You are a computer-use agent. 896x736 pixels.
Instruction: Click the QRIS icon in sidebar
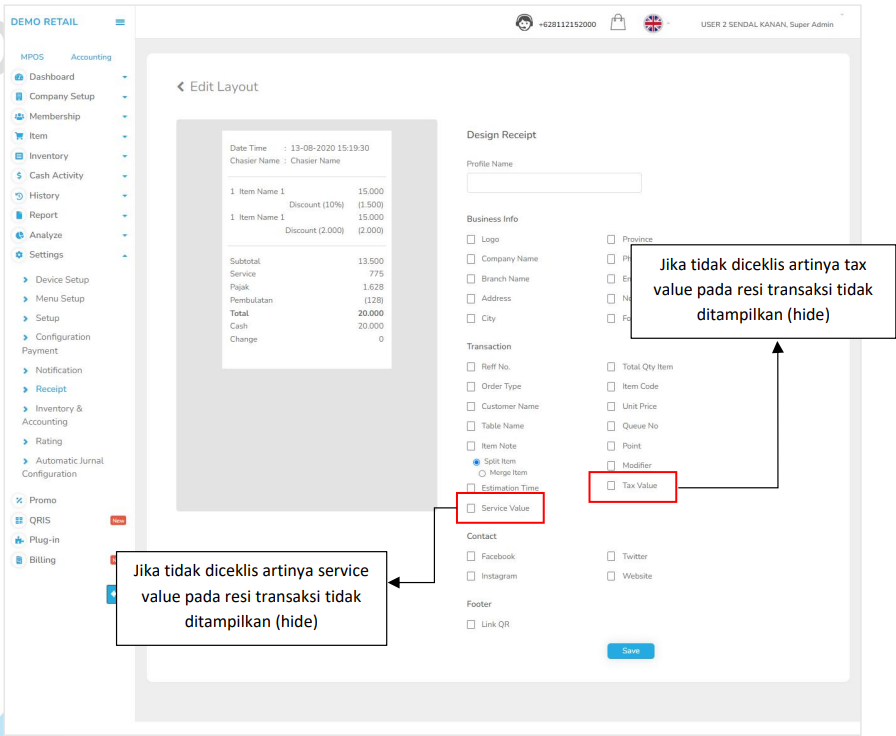[19, 520]
